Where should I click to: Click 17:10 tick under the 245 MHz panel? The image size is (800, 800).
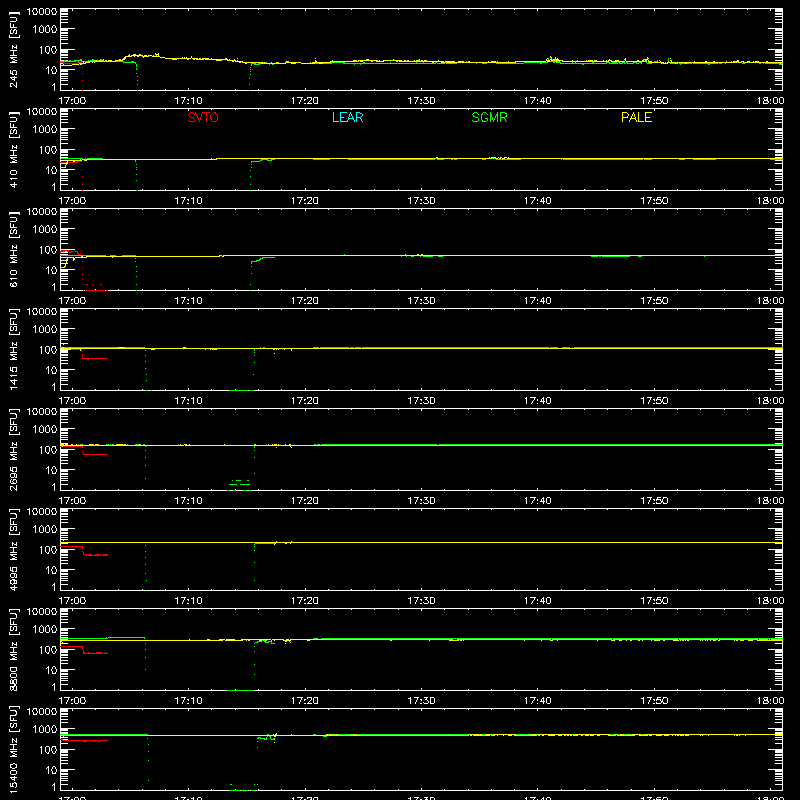pos(188,101)
